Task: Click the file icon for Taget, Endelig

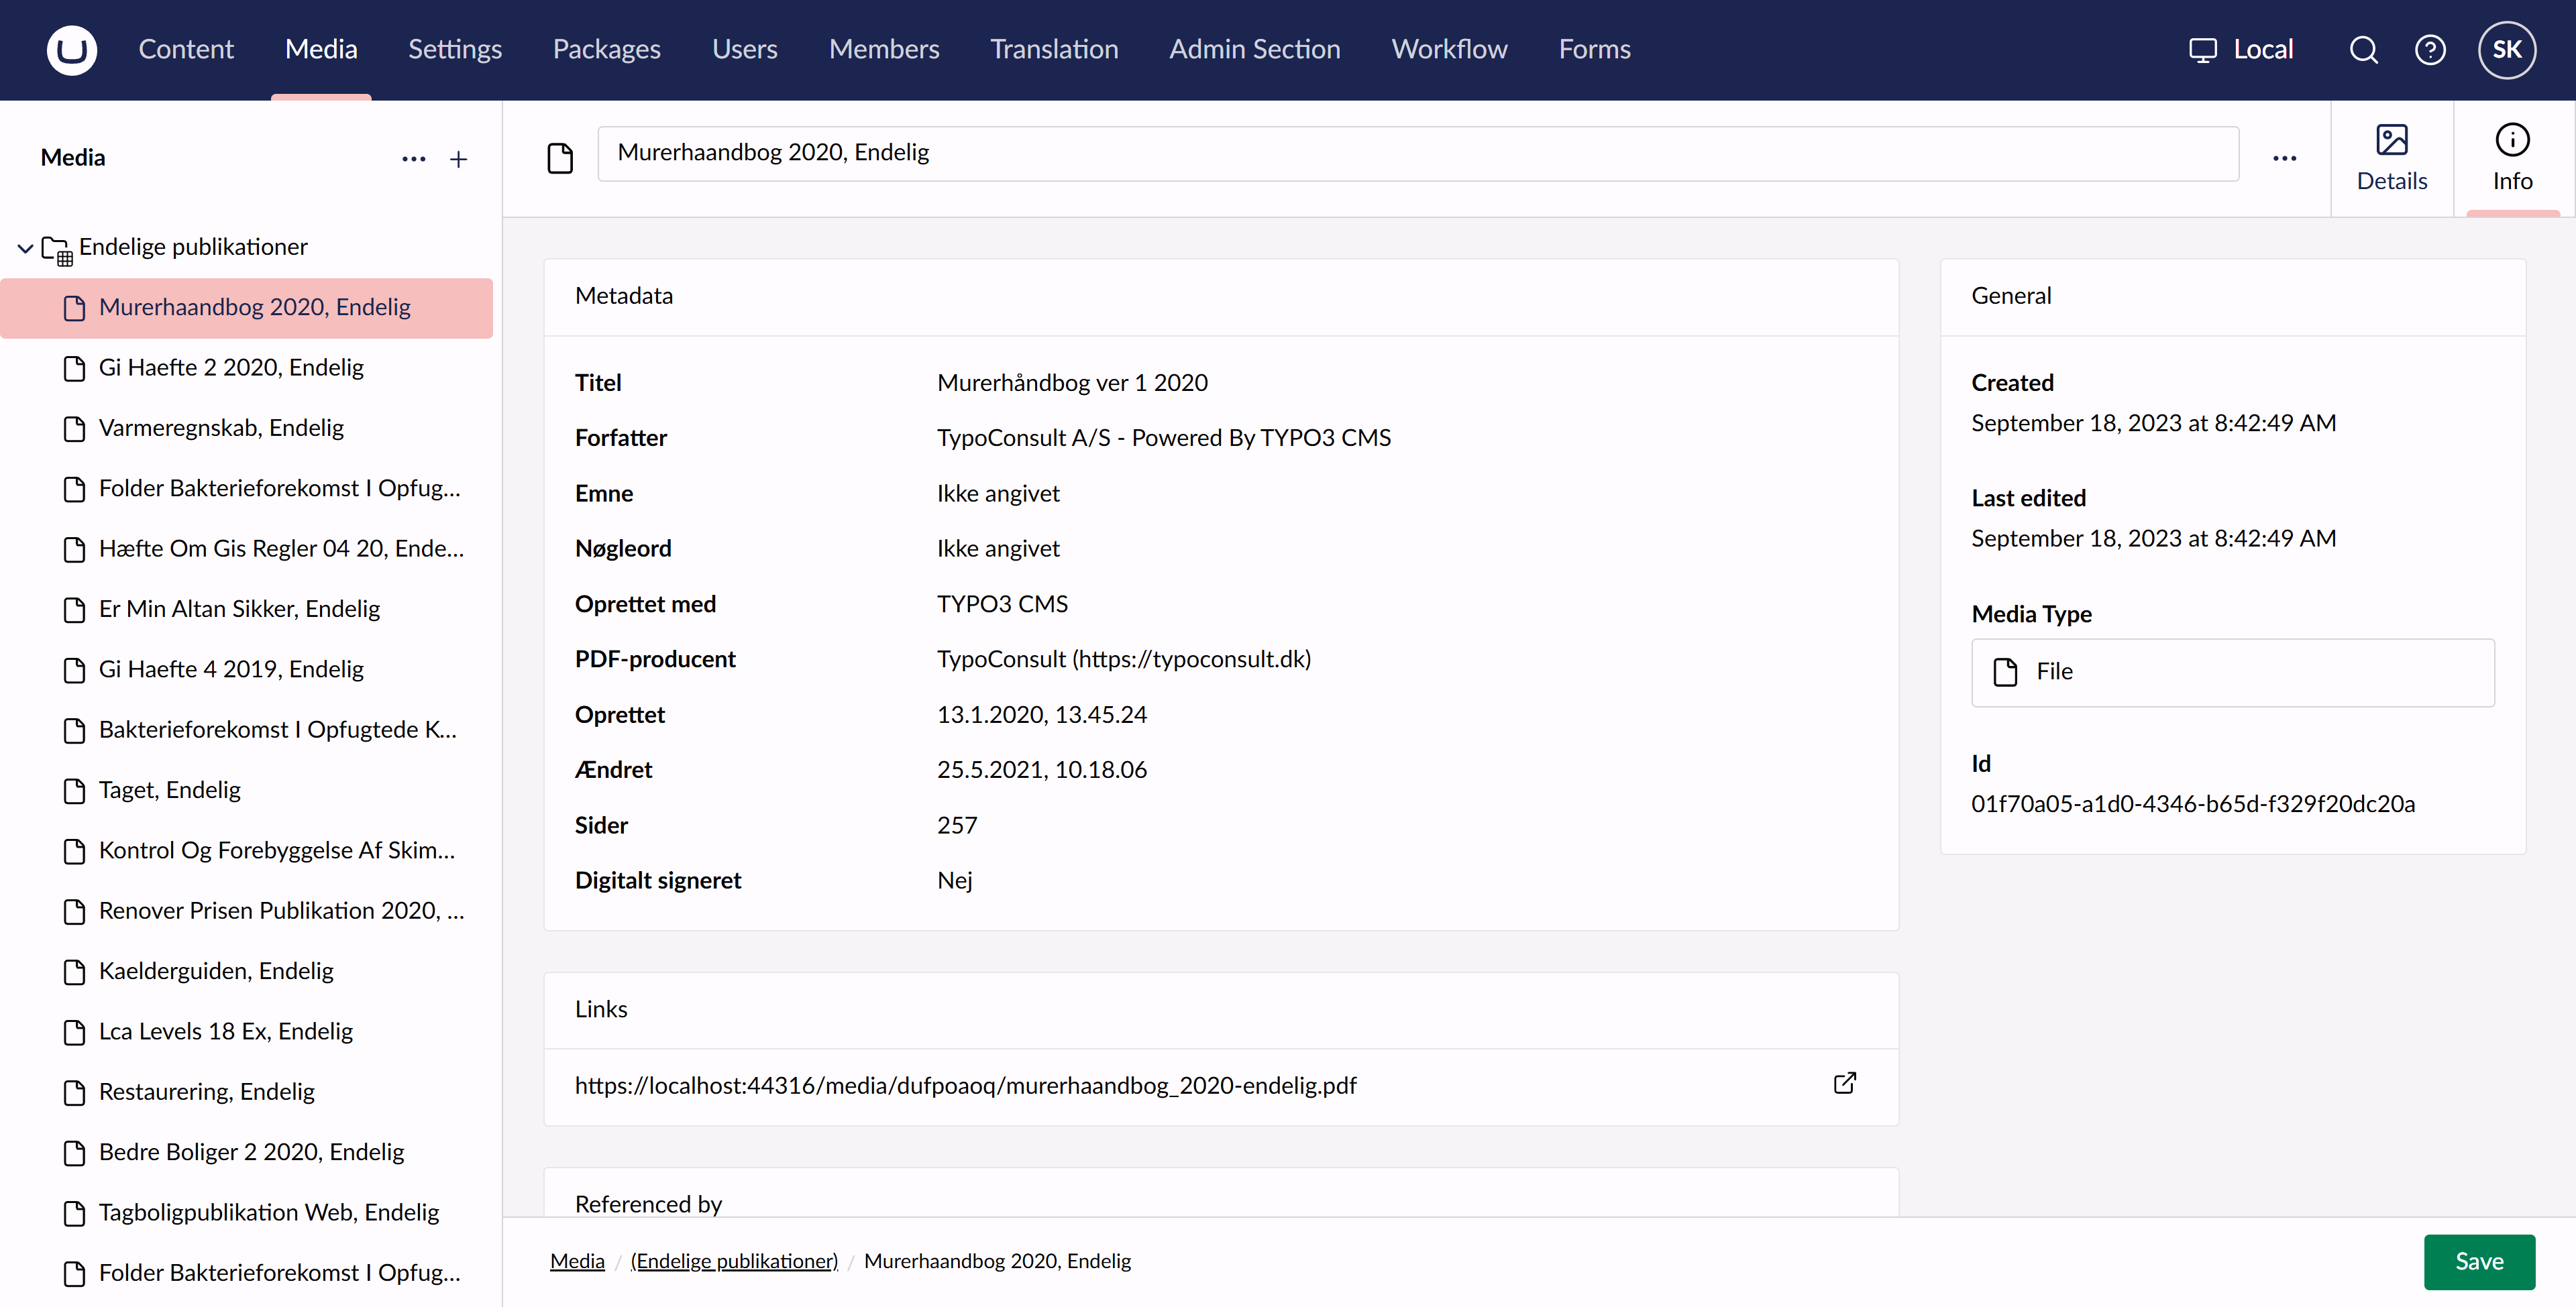Action: pyautogui.click(x=74, y=790)
